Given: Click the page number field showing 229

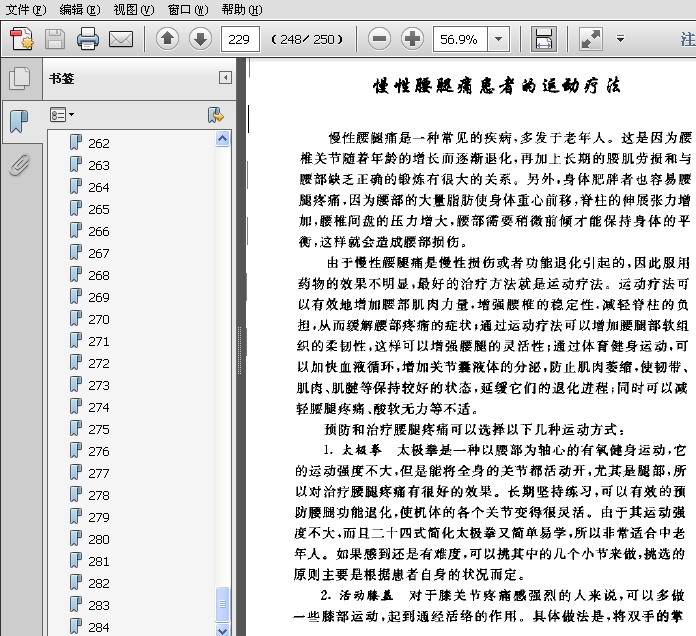Looking at the screenshot, I should (240, 40).
